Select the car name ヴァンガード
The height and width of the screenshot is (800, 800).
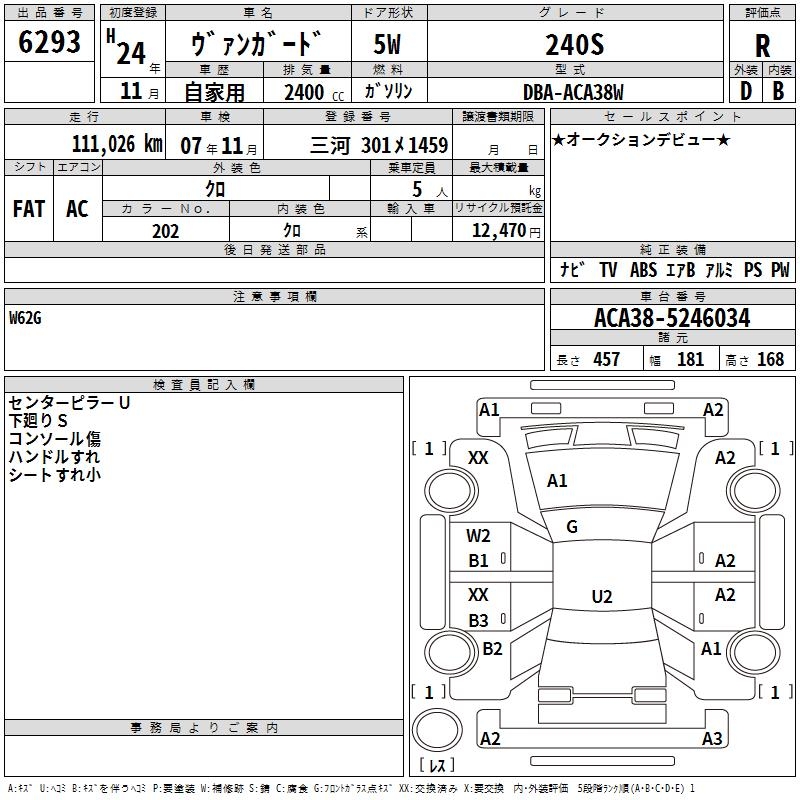point(257,43)
